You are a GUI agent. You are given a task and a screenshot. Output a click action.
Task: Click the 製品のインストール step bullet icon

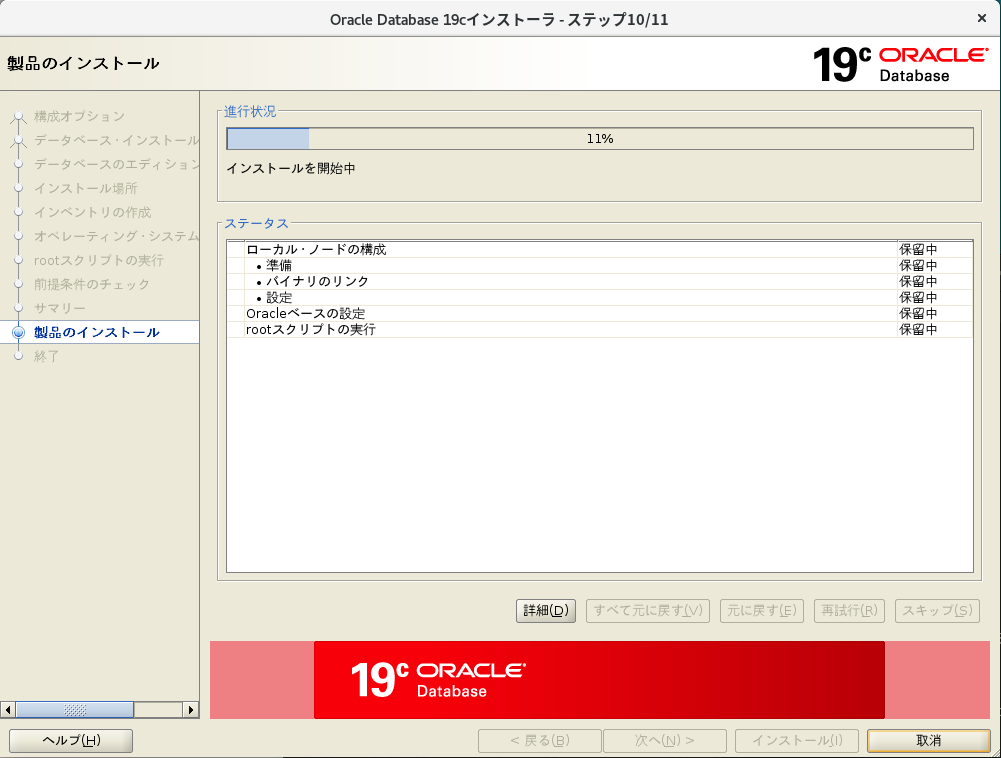coord(18,332)
